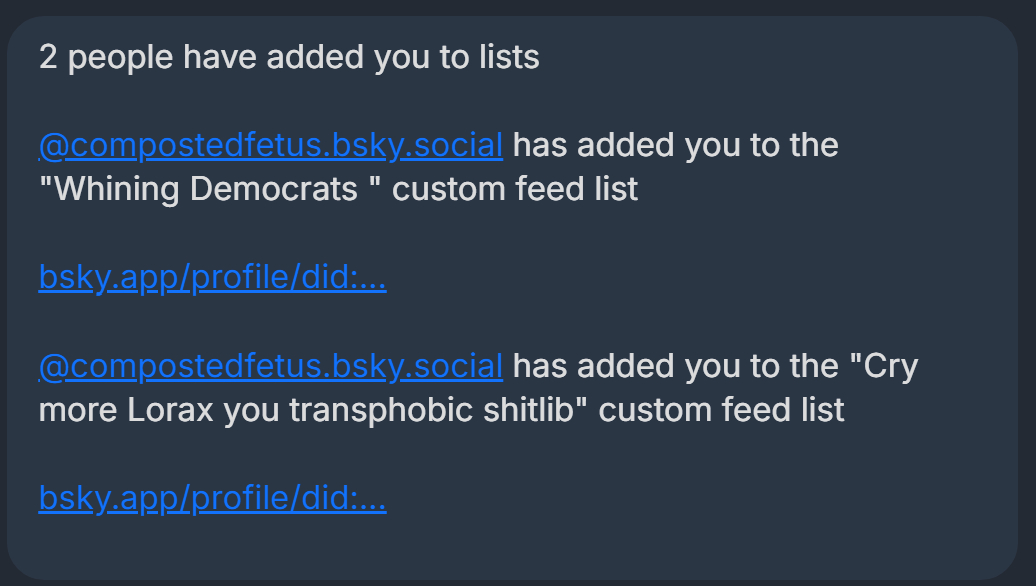Screen dimensions: 1036x586
Task: Click "has added you to the" in first notification
Action: point(675,146)
